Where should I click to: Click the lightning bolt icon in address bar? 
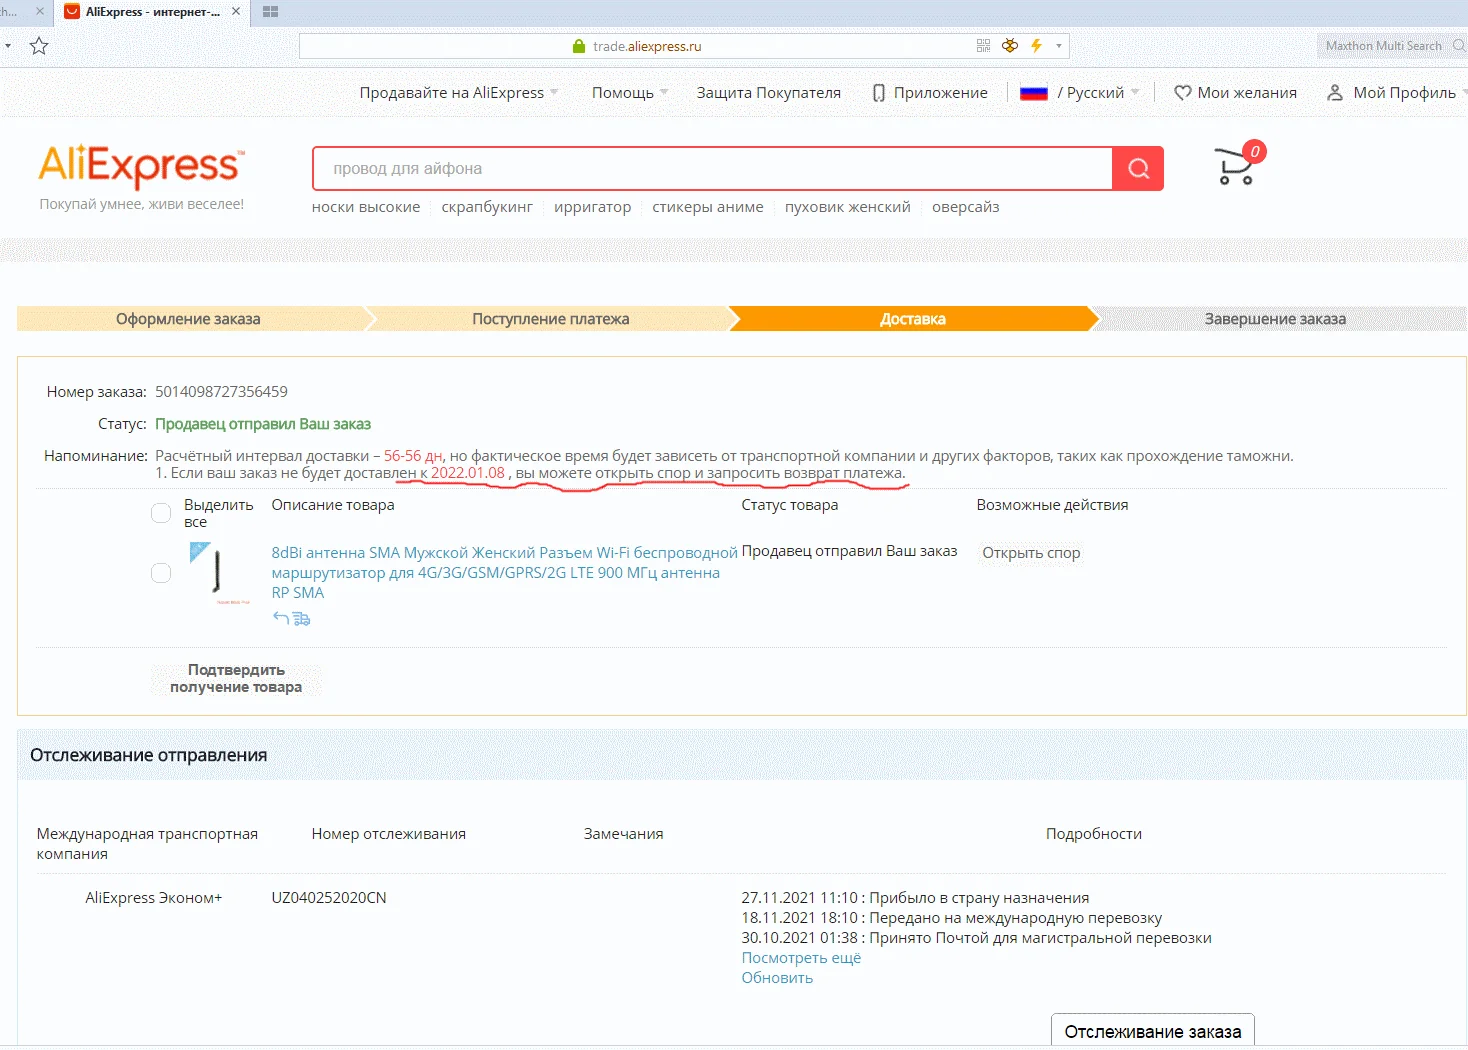pyautogui.click(x=1036, y=46)
